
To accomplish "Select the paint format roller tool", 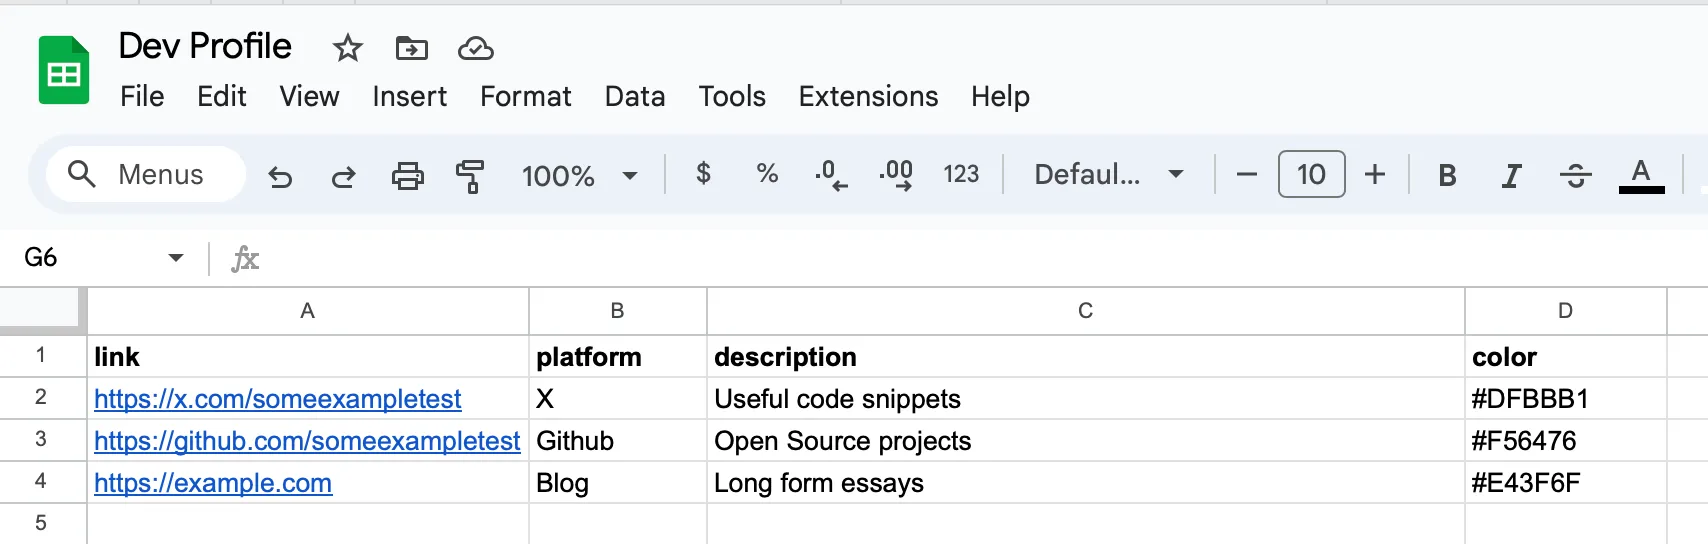I will pos(469,176).
